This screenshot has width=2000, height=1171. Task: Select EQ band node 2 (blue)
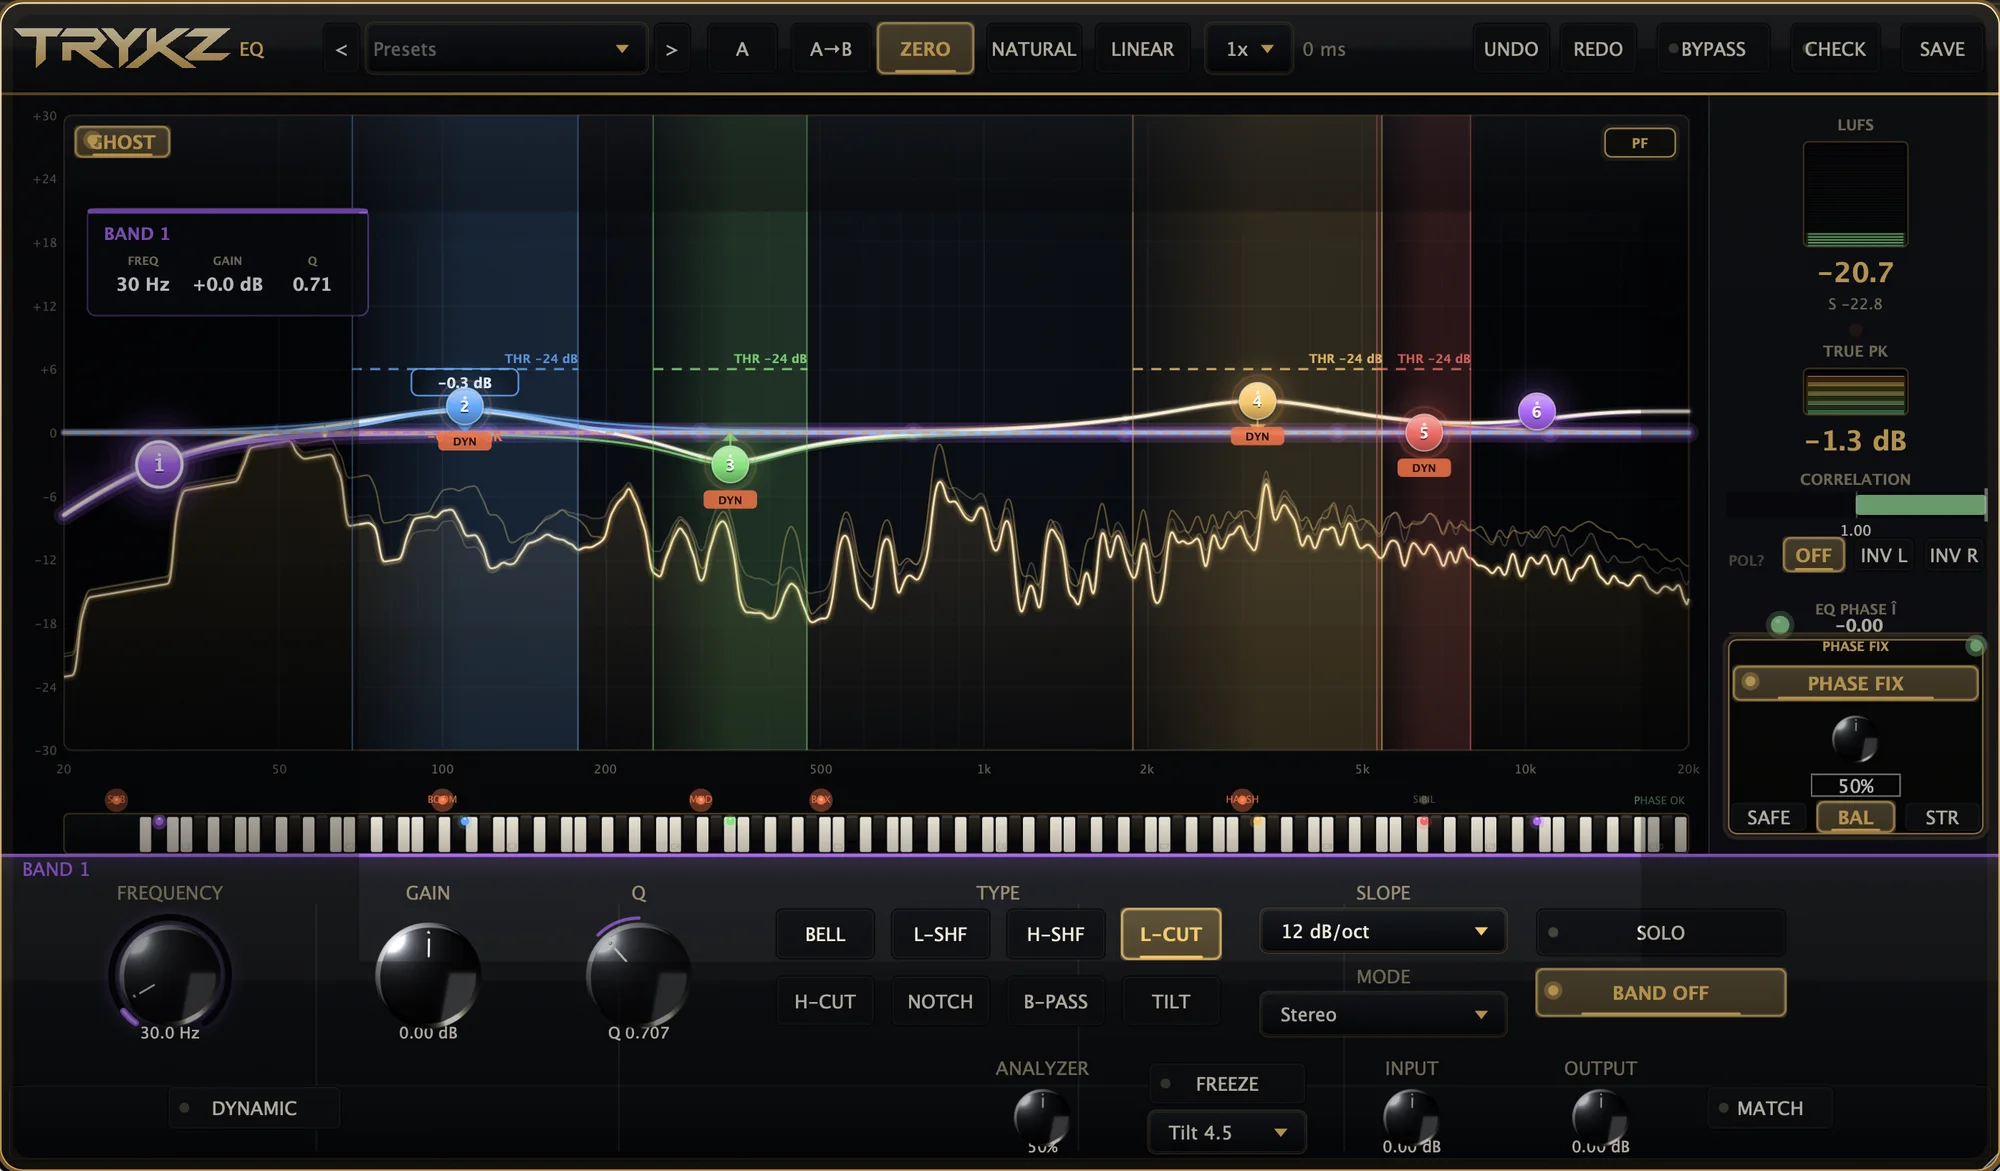(x=464, y=406)
